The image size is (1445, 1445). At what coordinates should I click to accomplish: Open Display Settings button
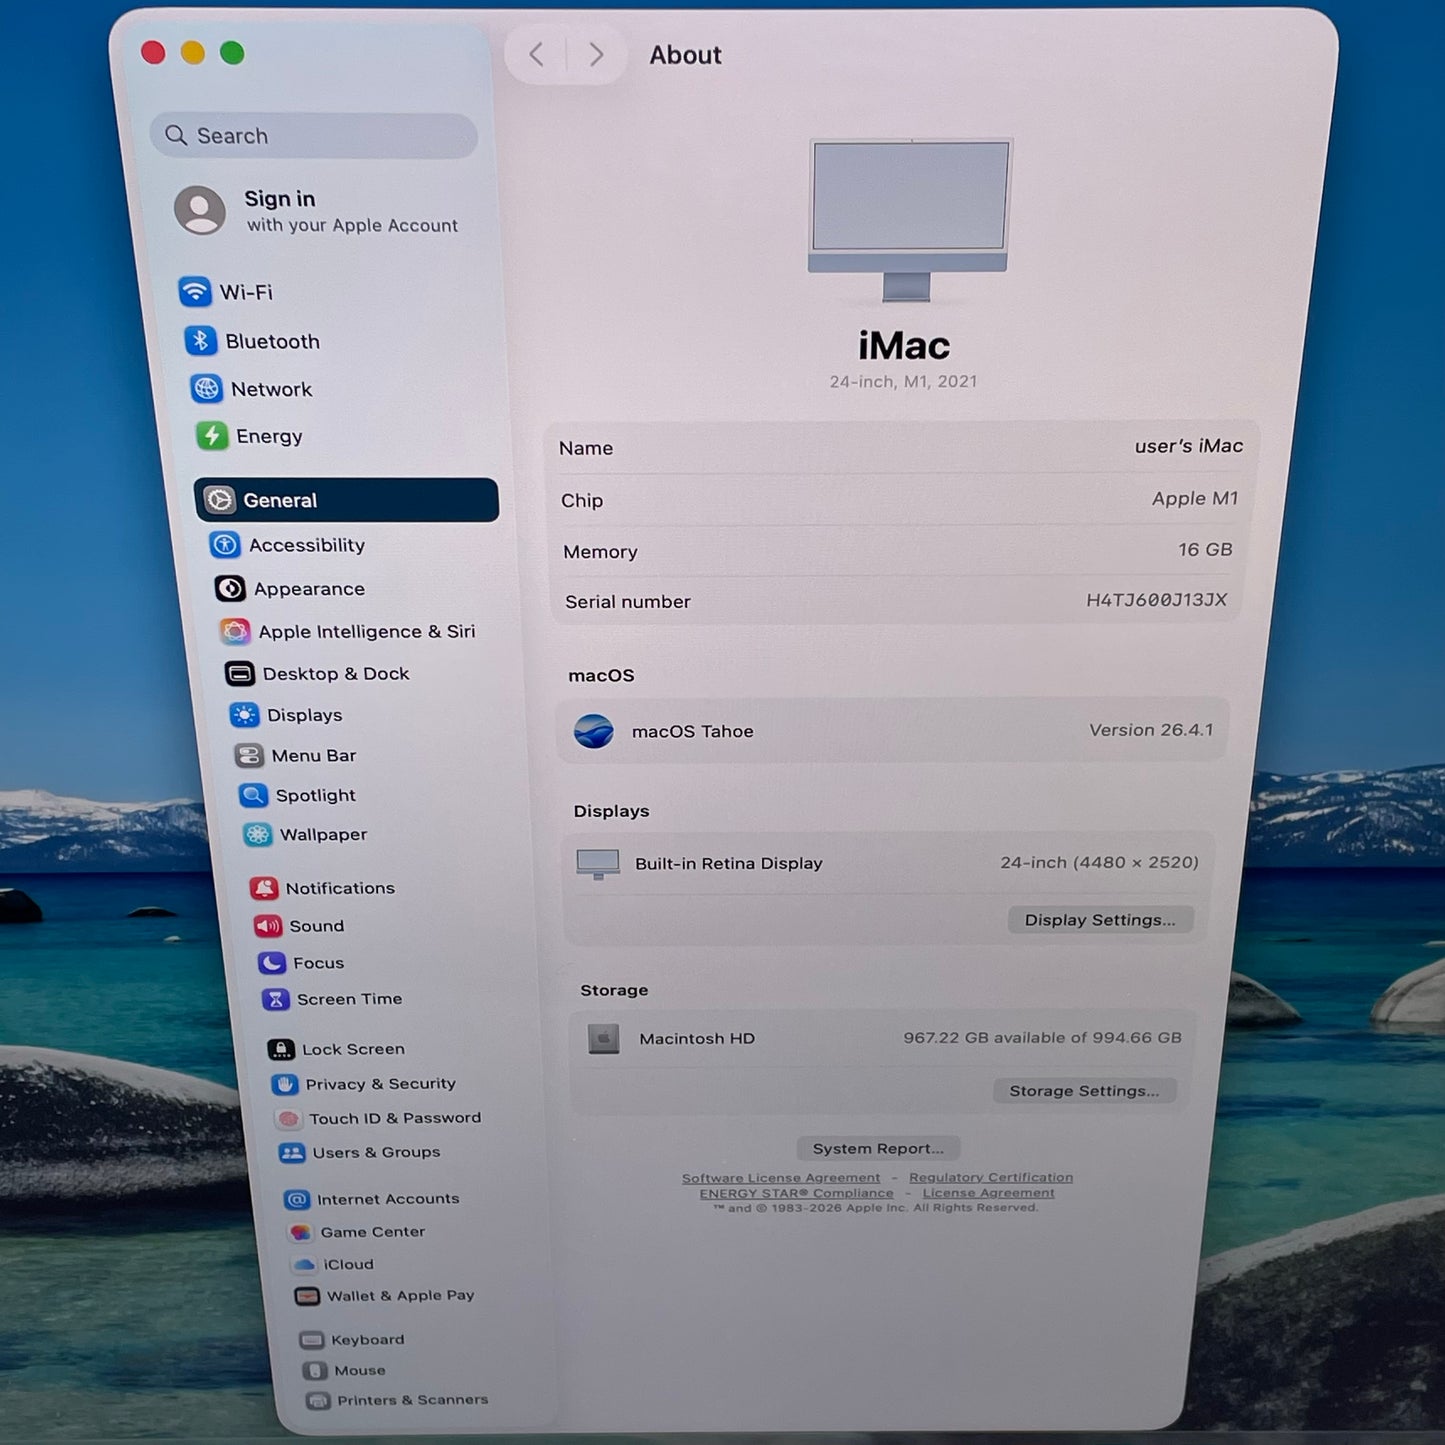tap(1100, 920)
